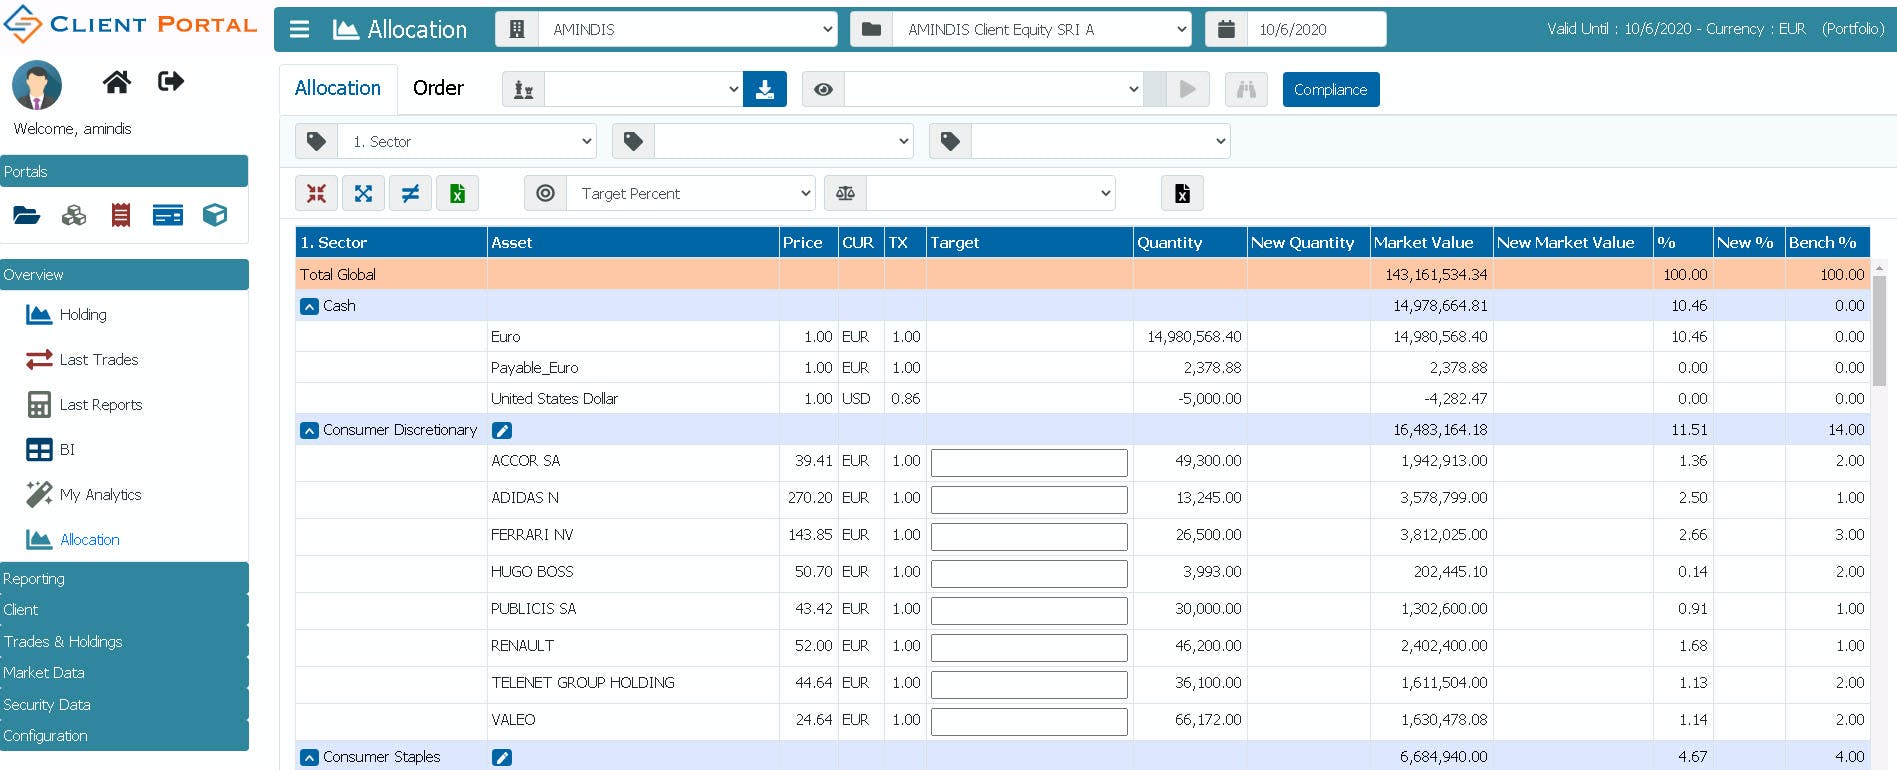
Task: Click the black Excel file icon
Action: (x=1182, y=193)
